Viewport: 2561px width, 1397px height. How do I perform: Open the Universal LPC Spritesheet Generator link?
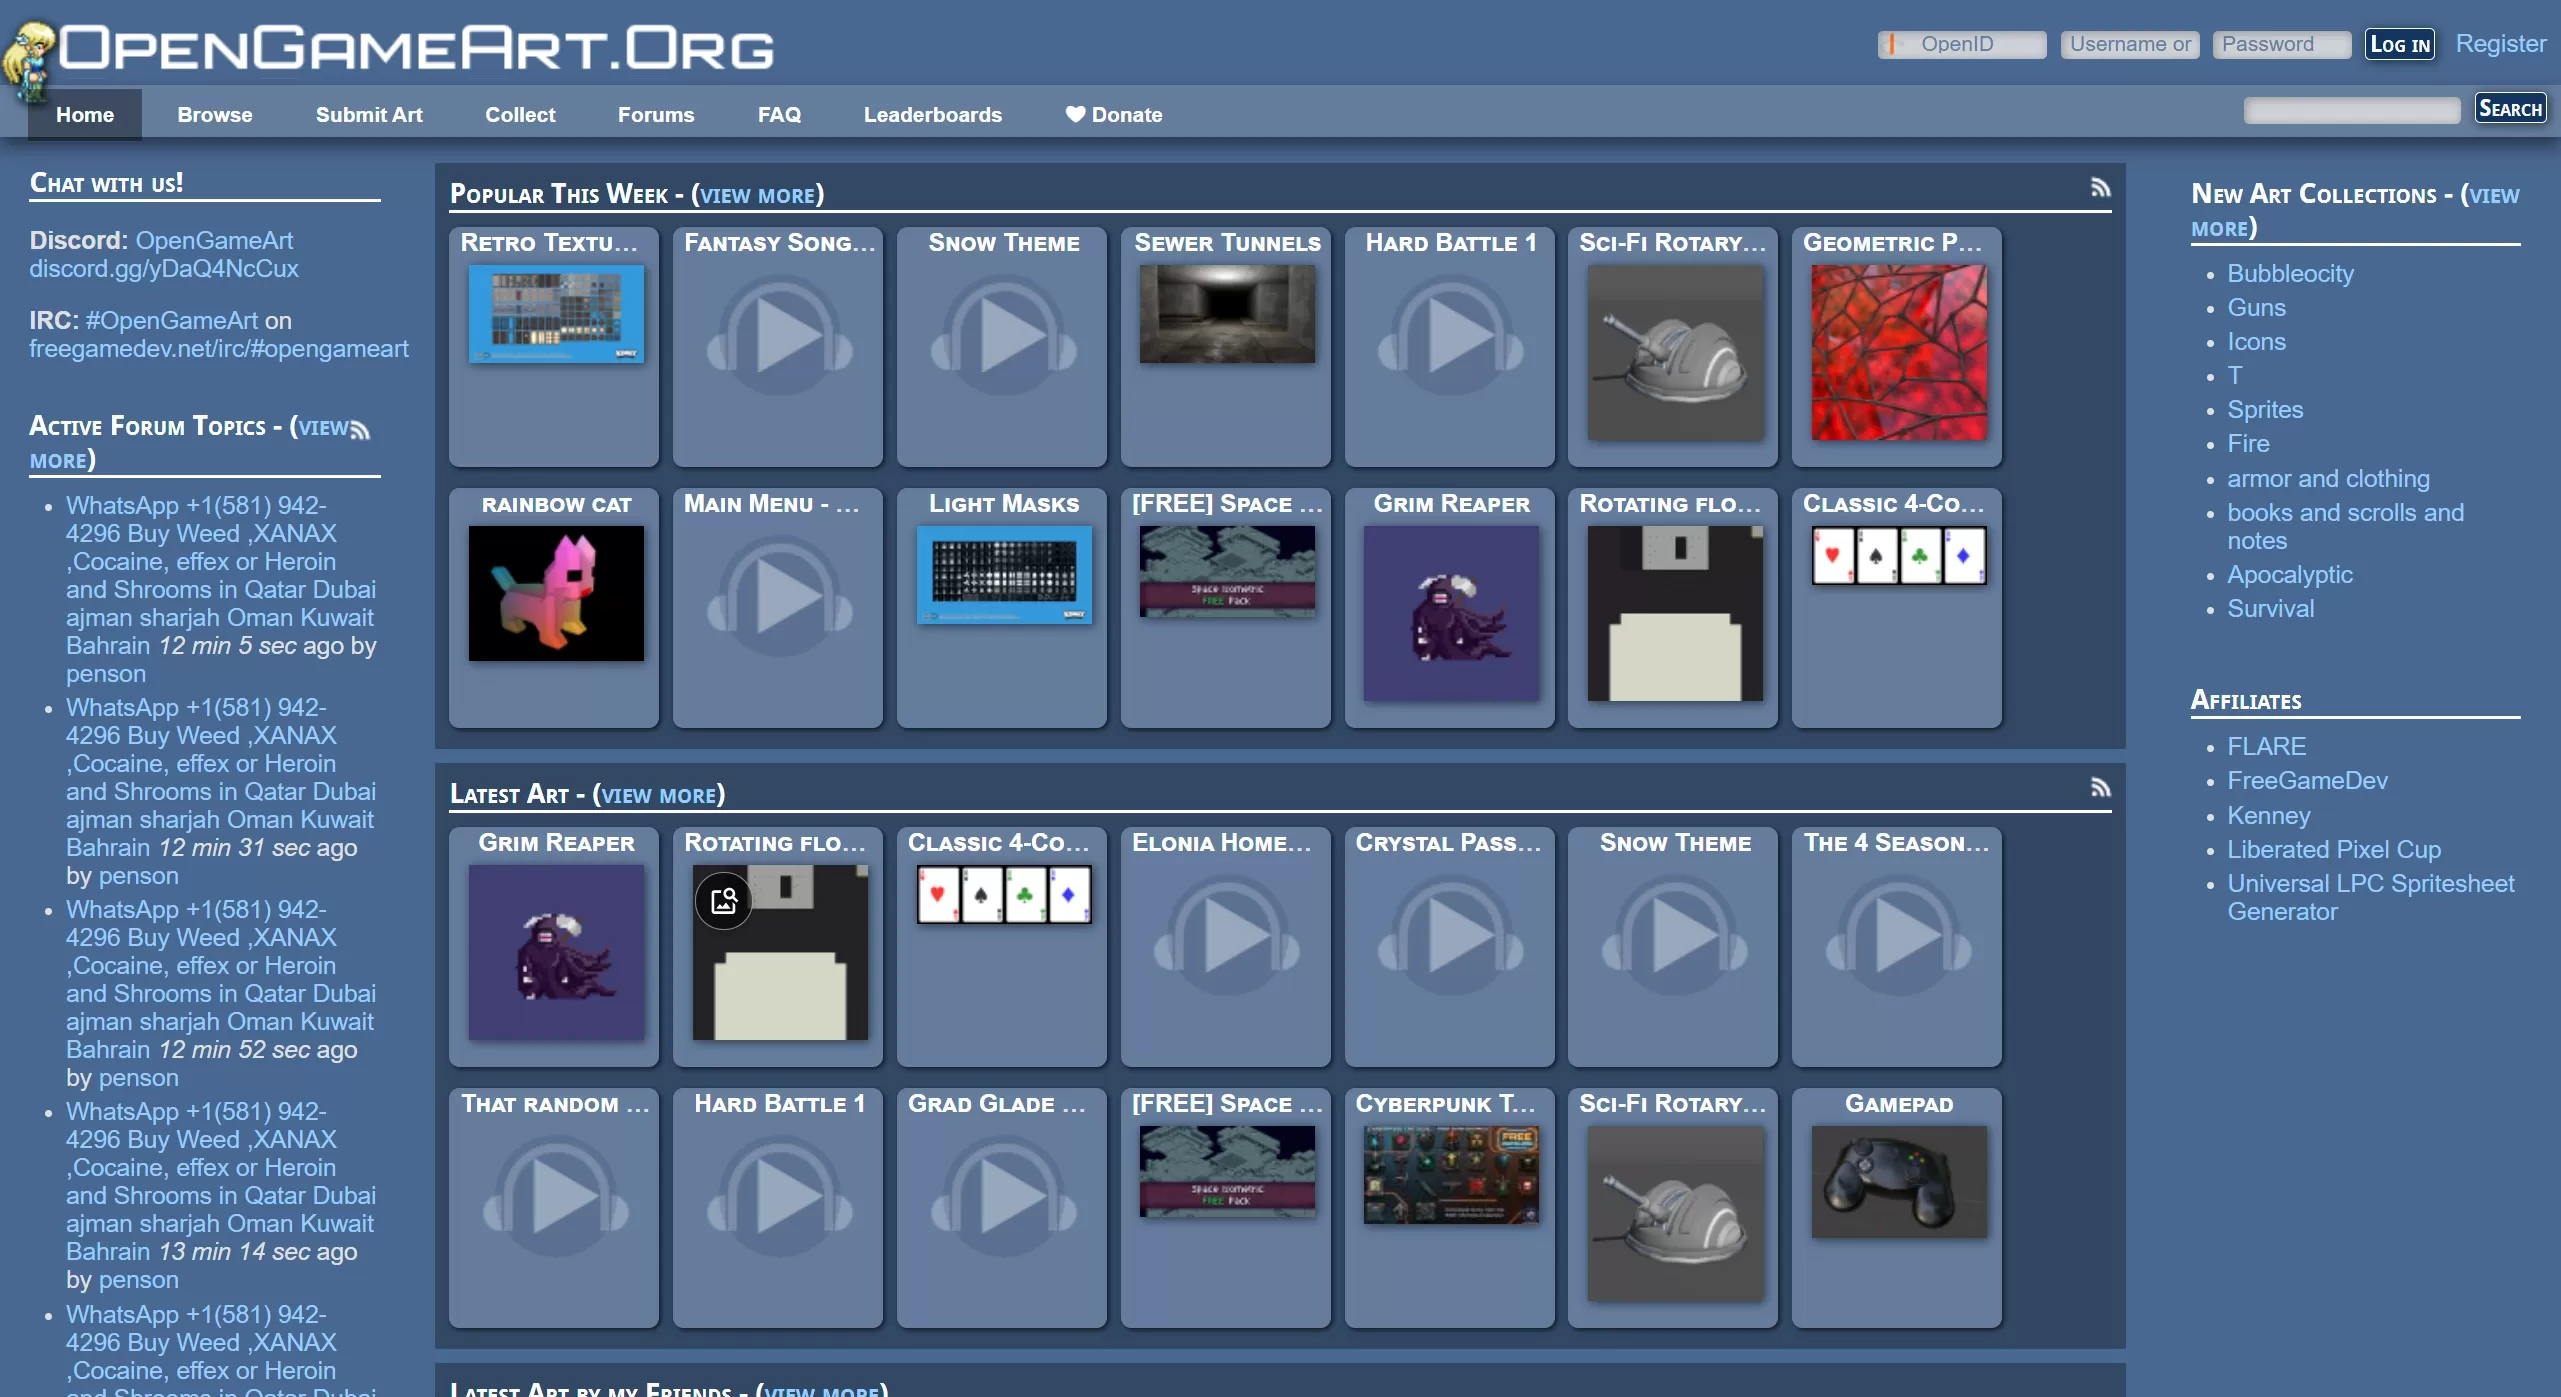pyautogui.click(x=2370, y=898)
